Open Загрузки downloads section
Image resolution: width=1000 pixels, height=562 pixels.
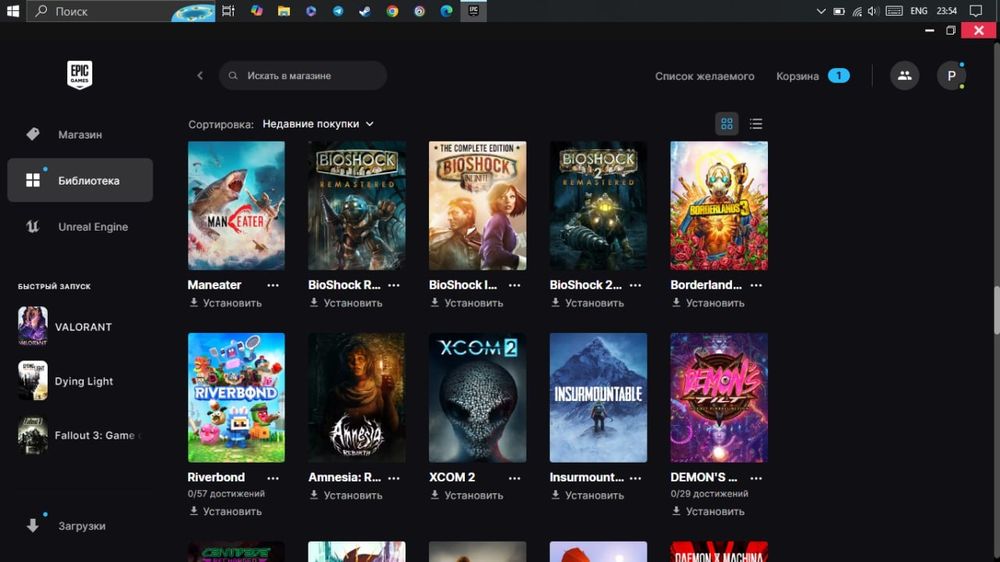coord(80,526)
